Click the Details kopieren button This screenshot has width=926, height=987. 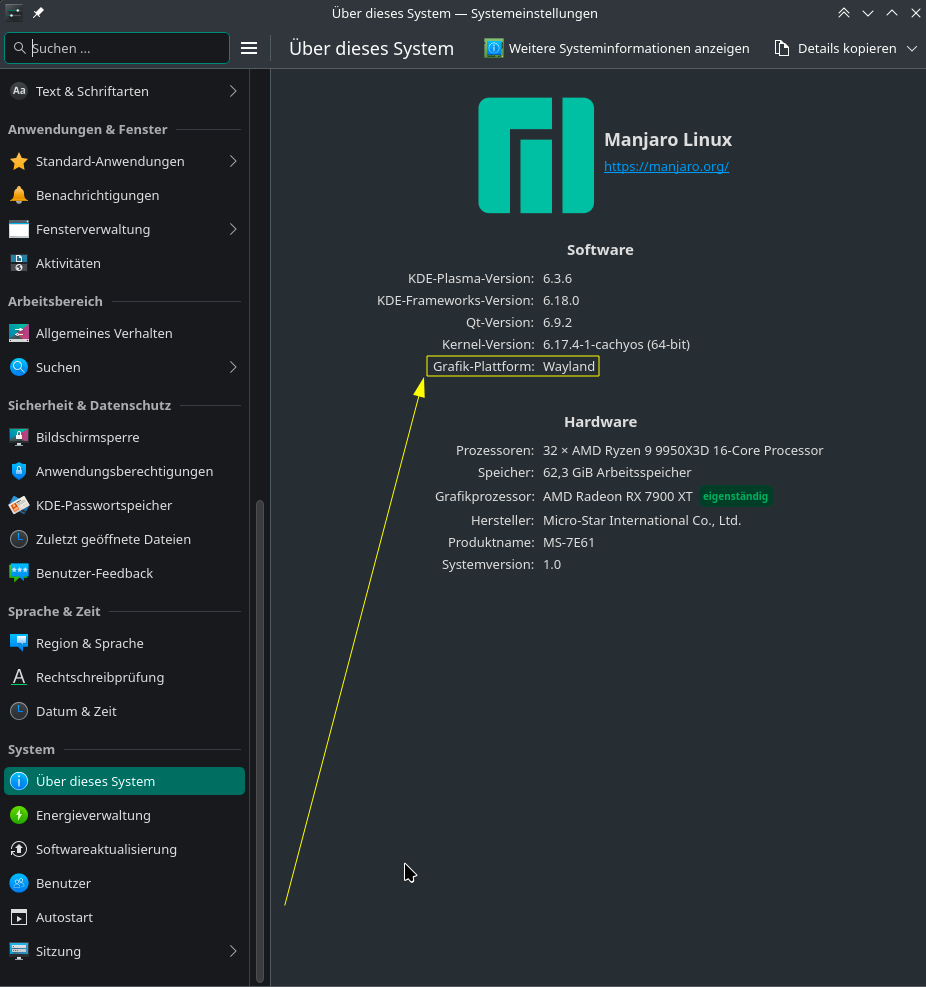click(x=835, y=48)
